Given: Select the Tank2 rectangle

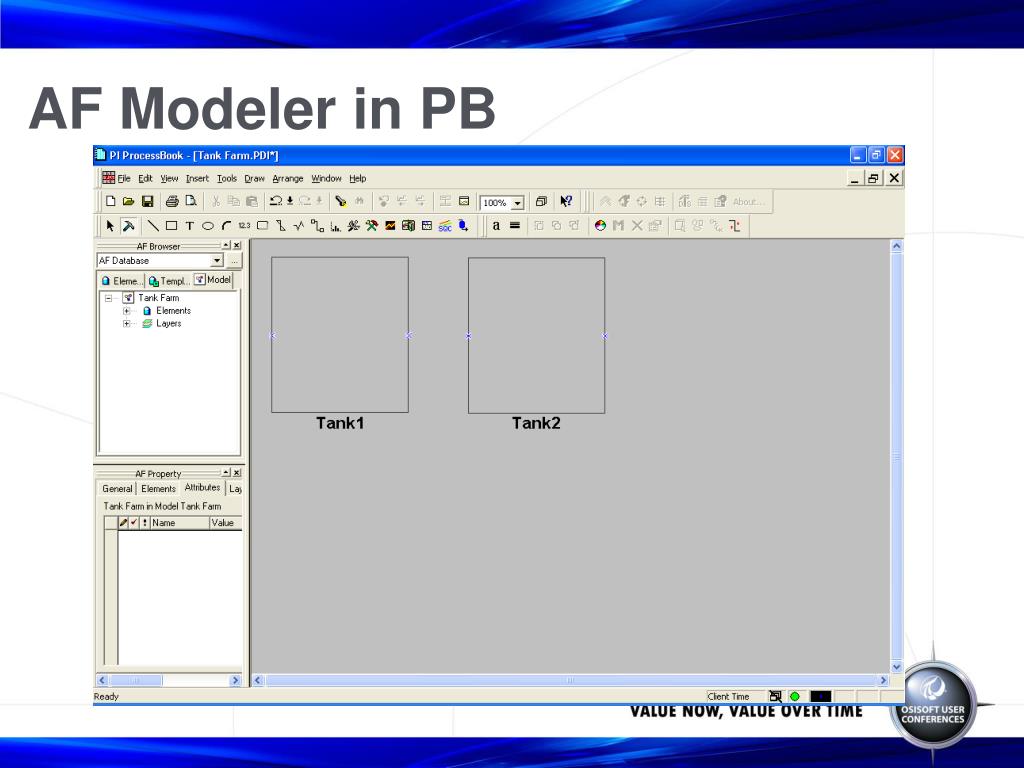Looking at the screenshot, I should [536, 335].
